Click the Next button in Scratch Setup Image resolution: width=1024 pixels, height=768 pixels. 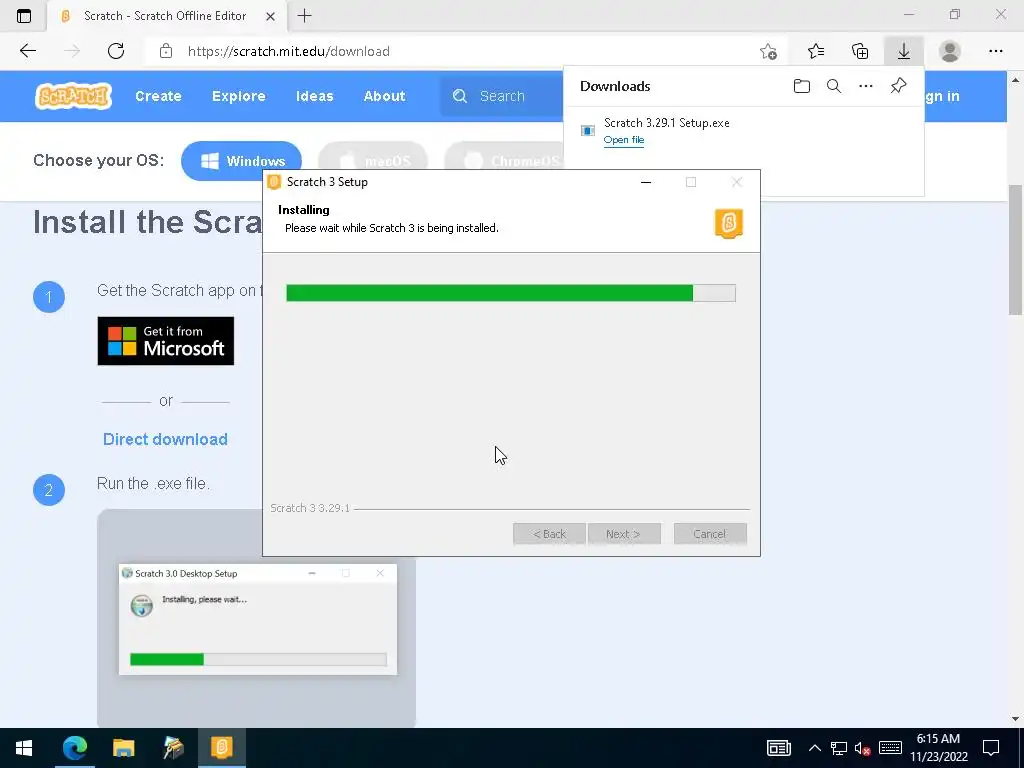(x=624, y=534)
